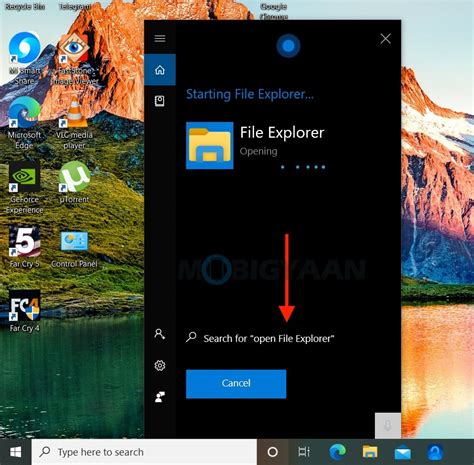Open the Mail app on taskbar
Screen dimensions: 474x465
click(403, 453)
